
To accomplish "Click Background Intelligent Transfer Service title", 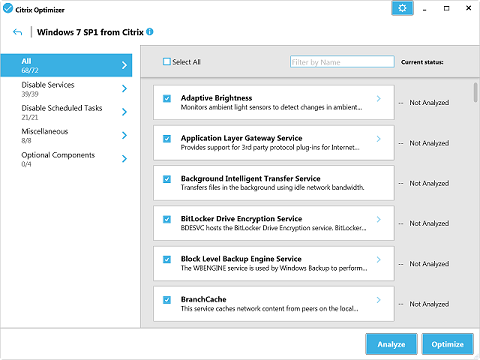I will point(250,178).
